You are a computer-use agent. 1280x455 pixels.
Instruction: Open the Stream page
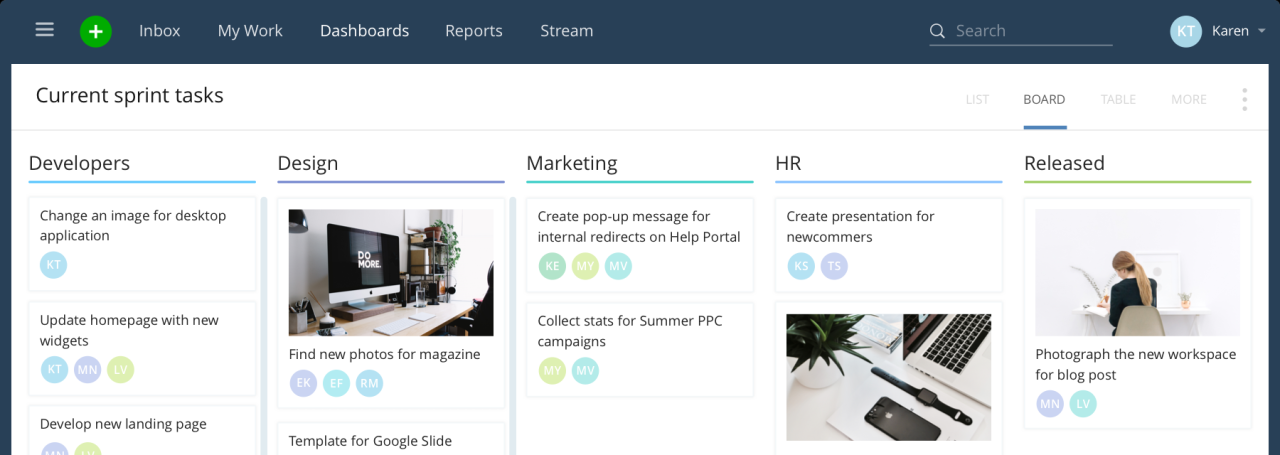pos(566,31)
